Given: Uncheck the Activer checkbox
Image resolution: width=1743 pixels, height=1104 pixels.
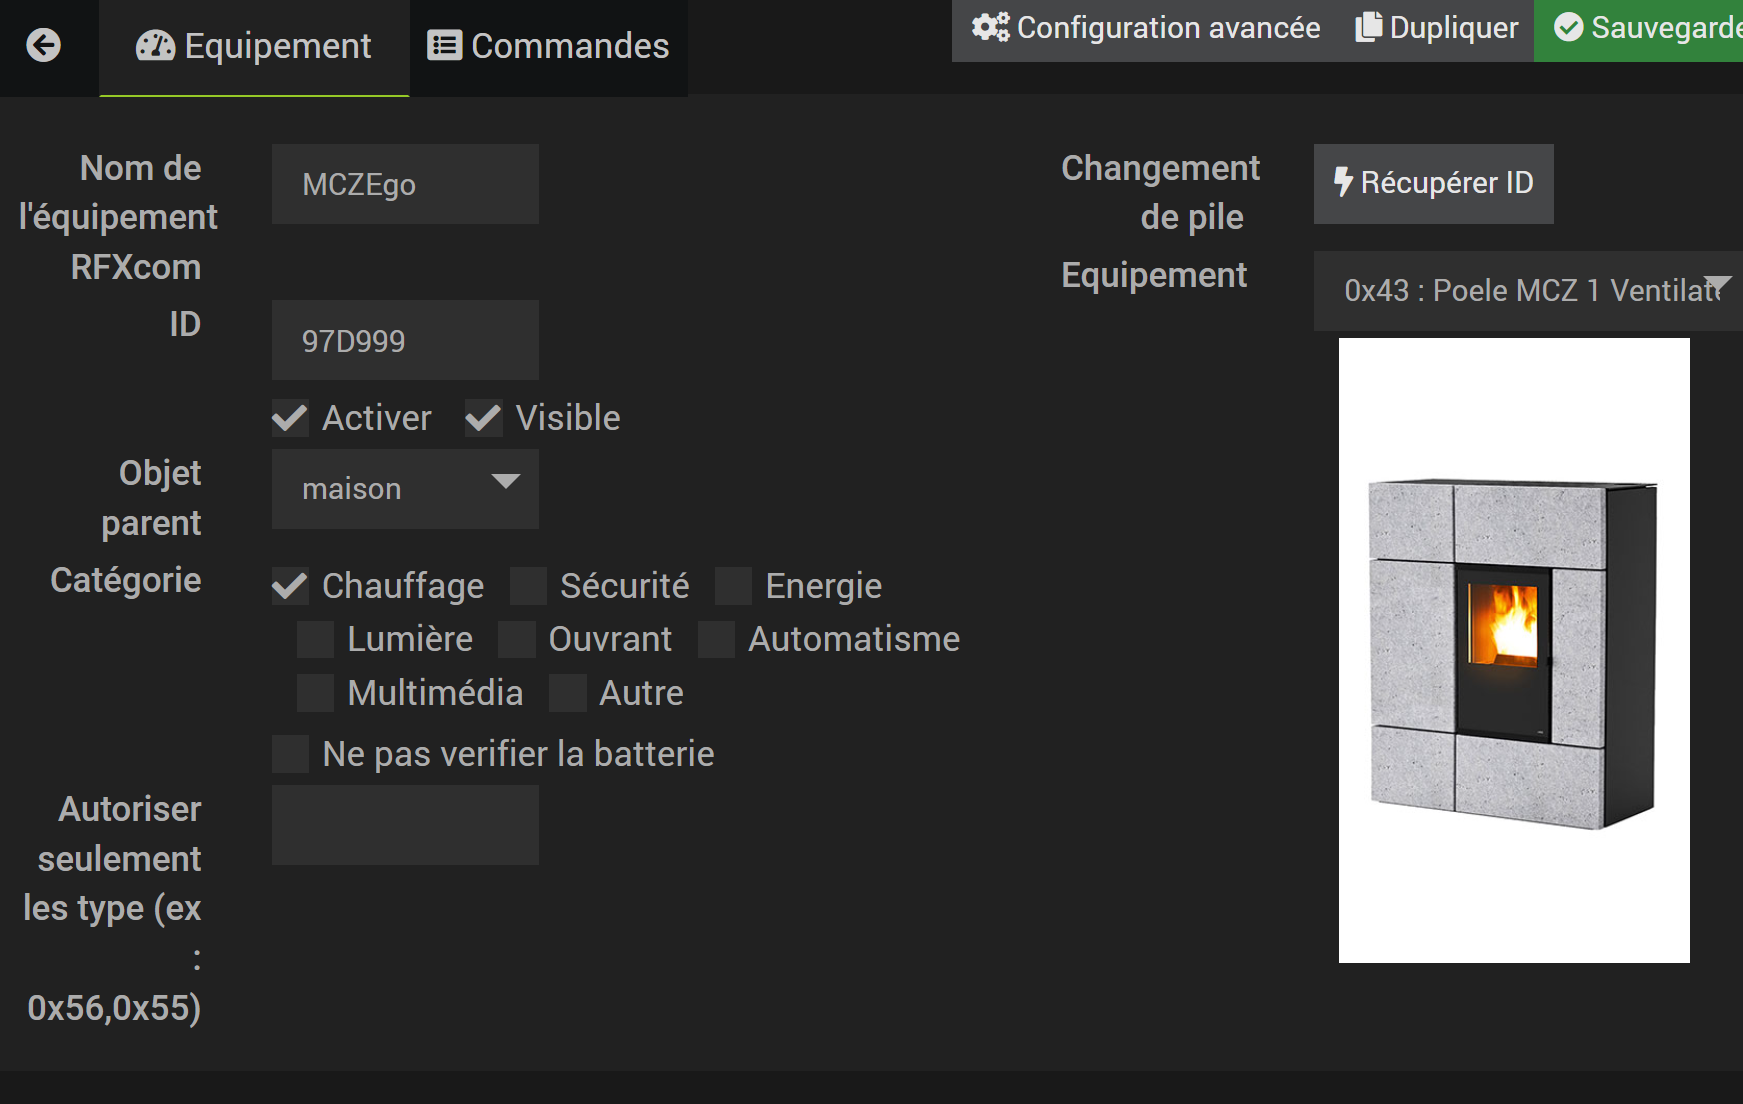Looking at the screenshot, I should click(290, 418).
